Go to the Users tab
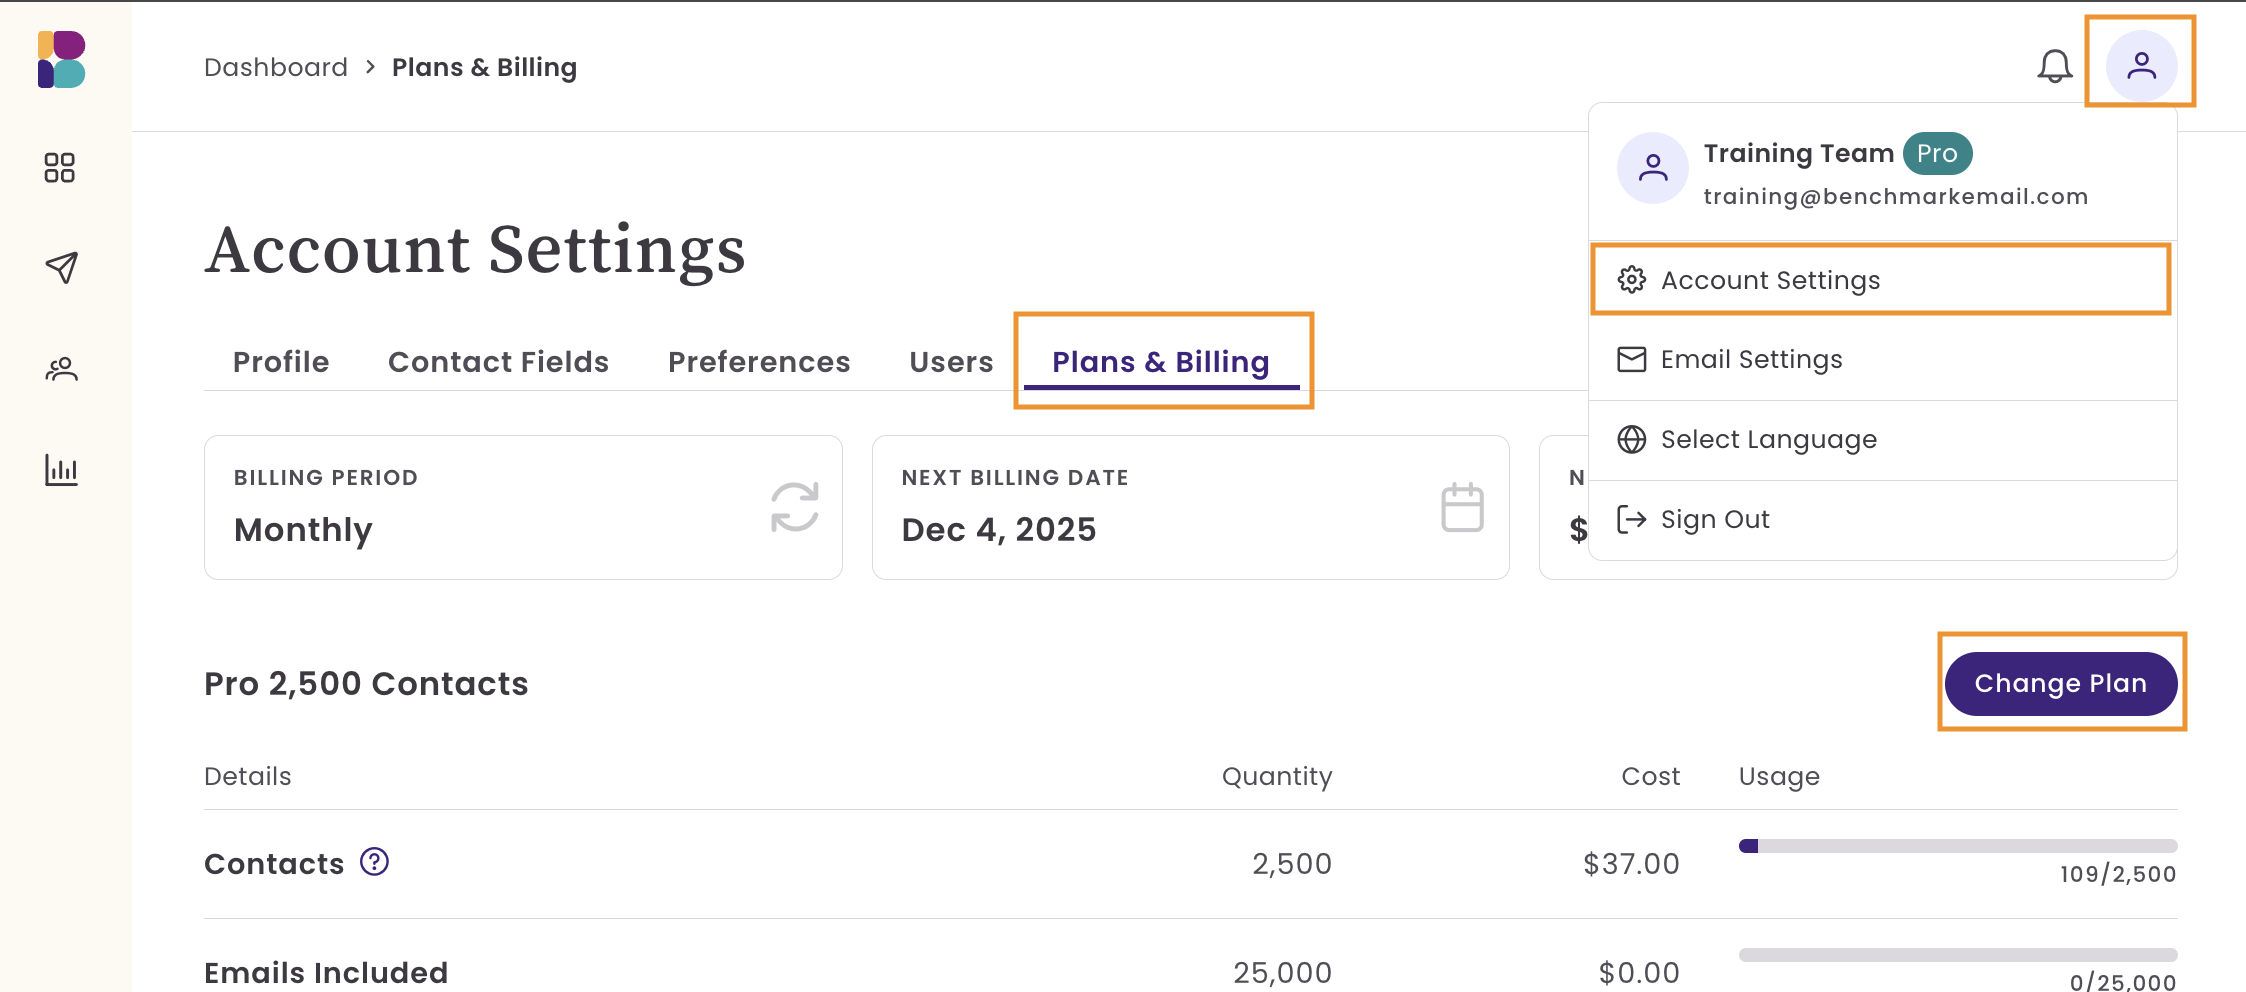 pyautogui.click(x=951, y=362)
